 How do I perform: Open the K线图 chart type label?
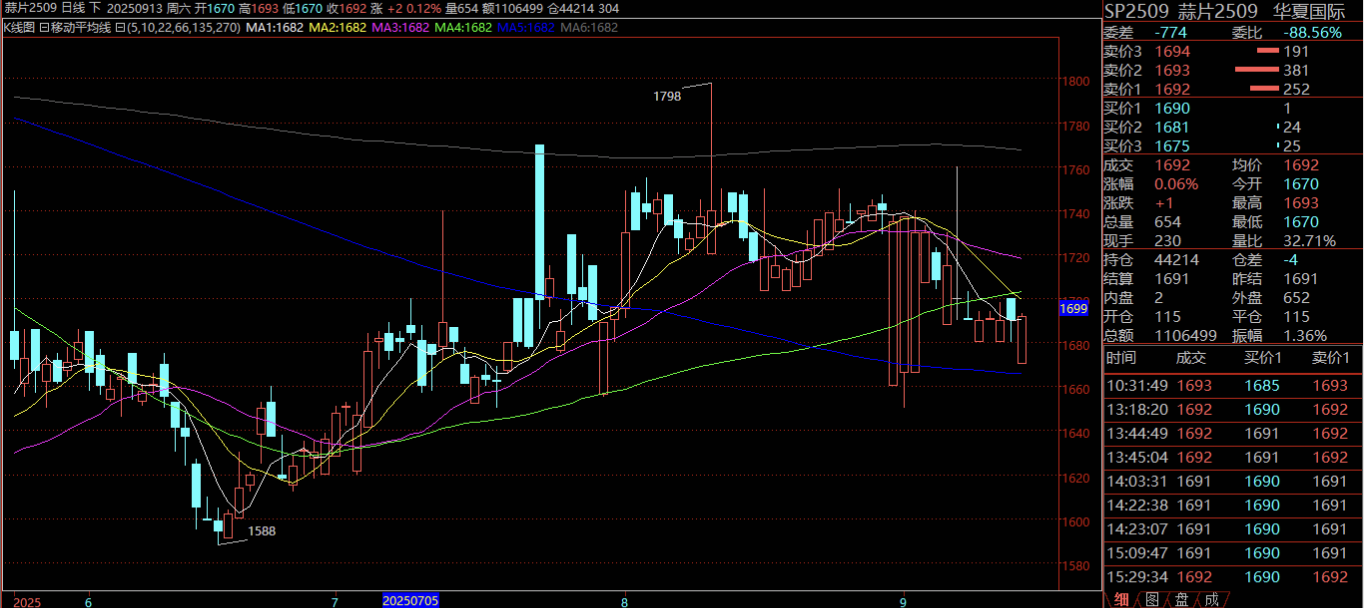(x=18, y=27)
